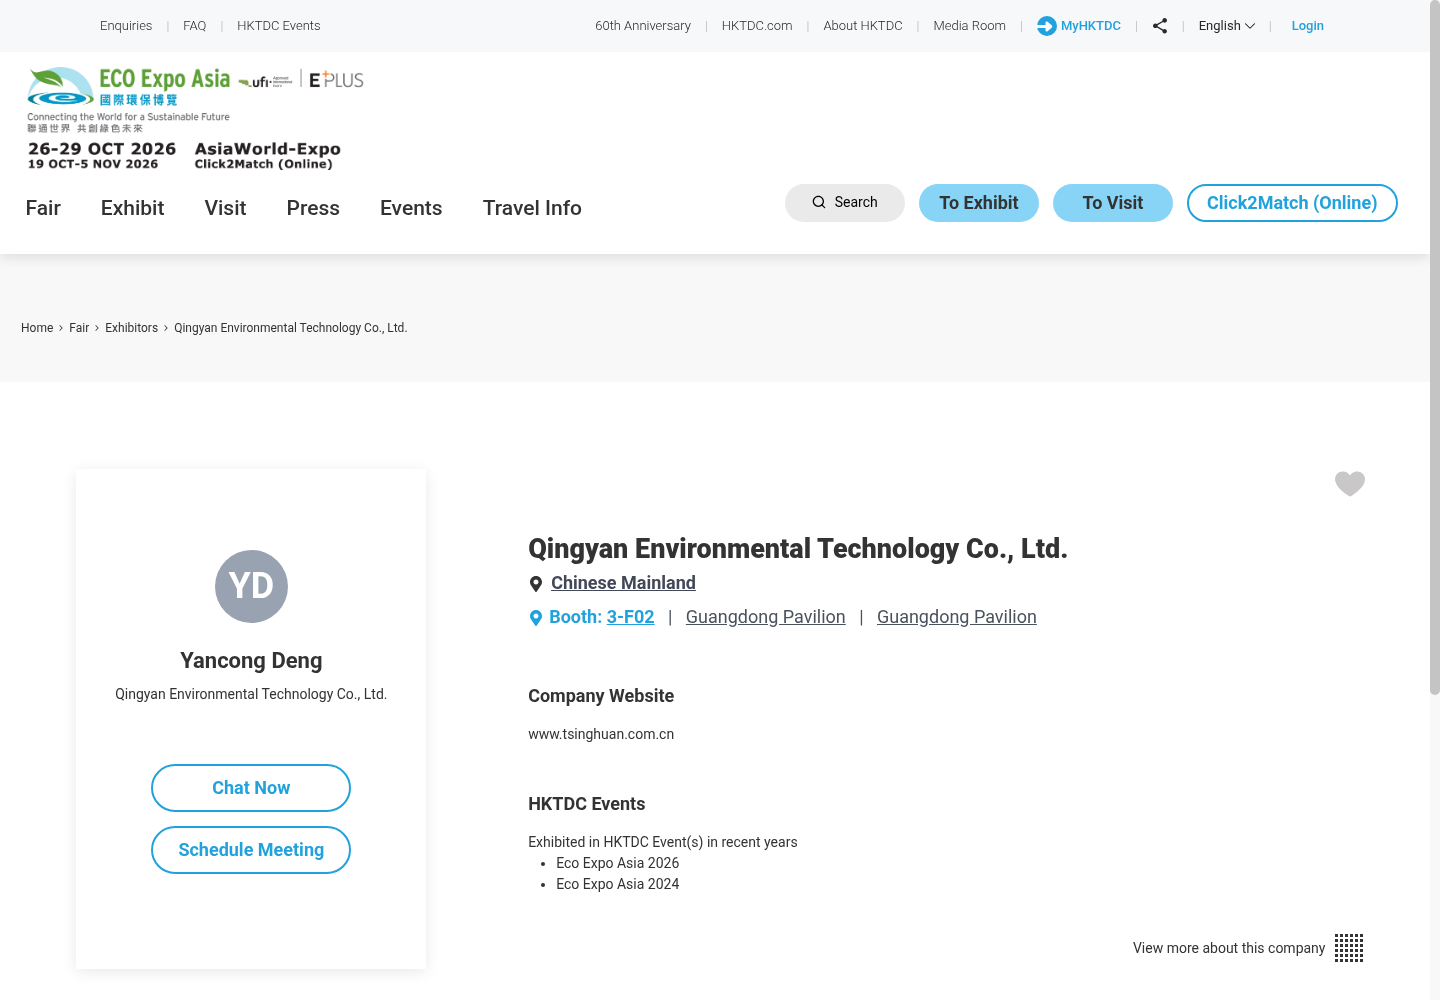The image size is (1440, 1000).
Task: Open the Fair menu
Action: click(x=43, y=208)
